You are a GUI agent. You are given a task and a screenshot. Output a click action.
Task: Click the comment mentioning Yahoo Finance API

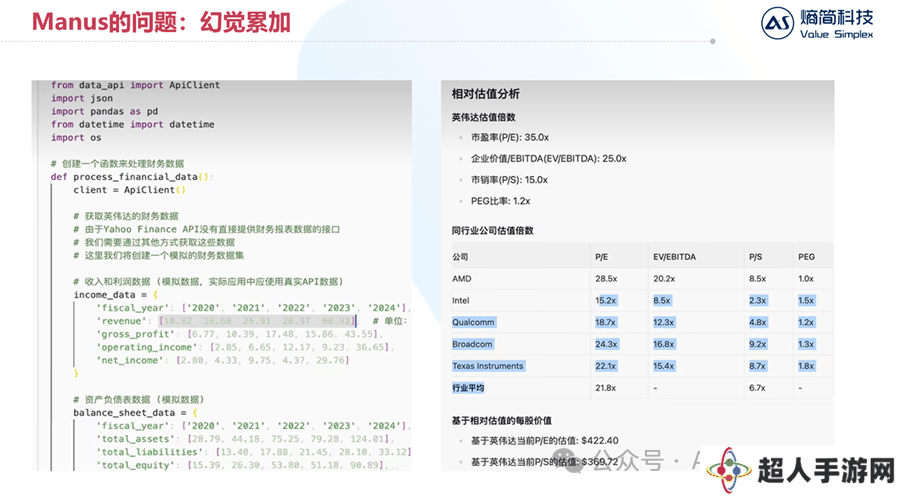pos(207,229)
